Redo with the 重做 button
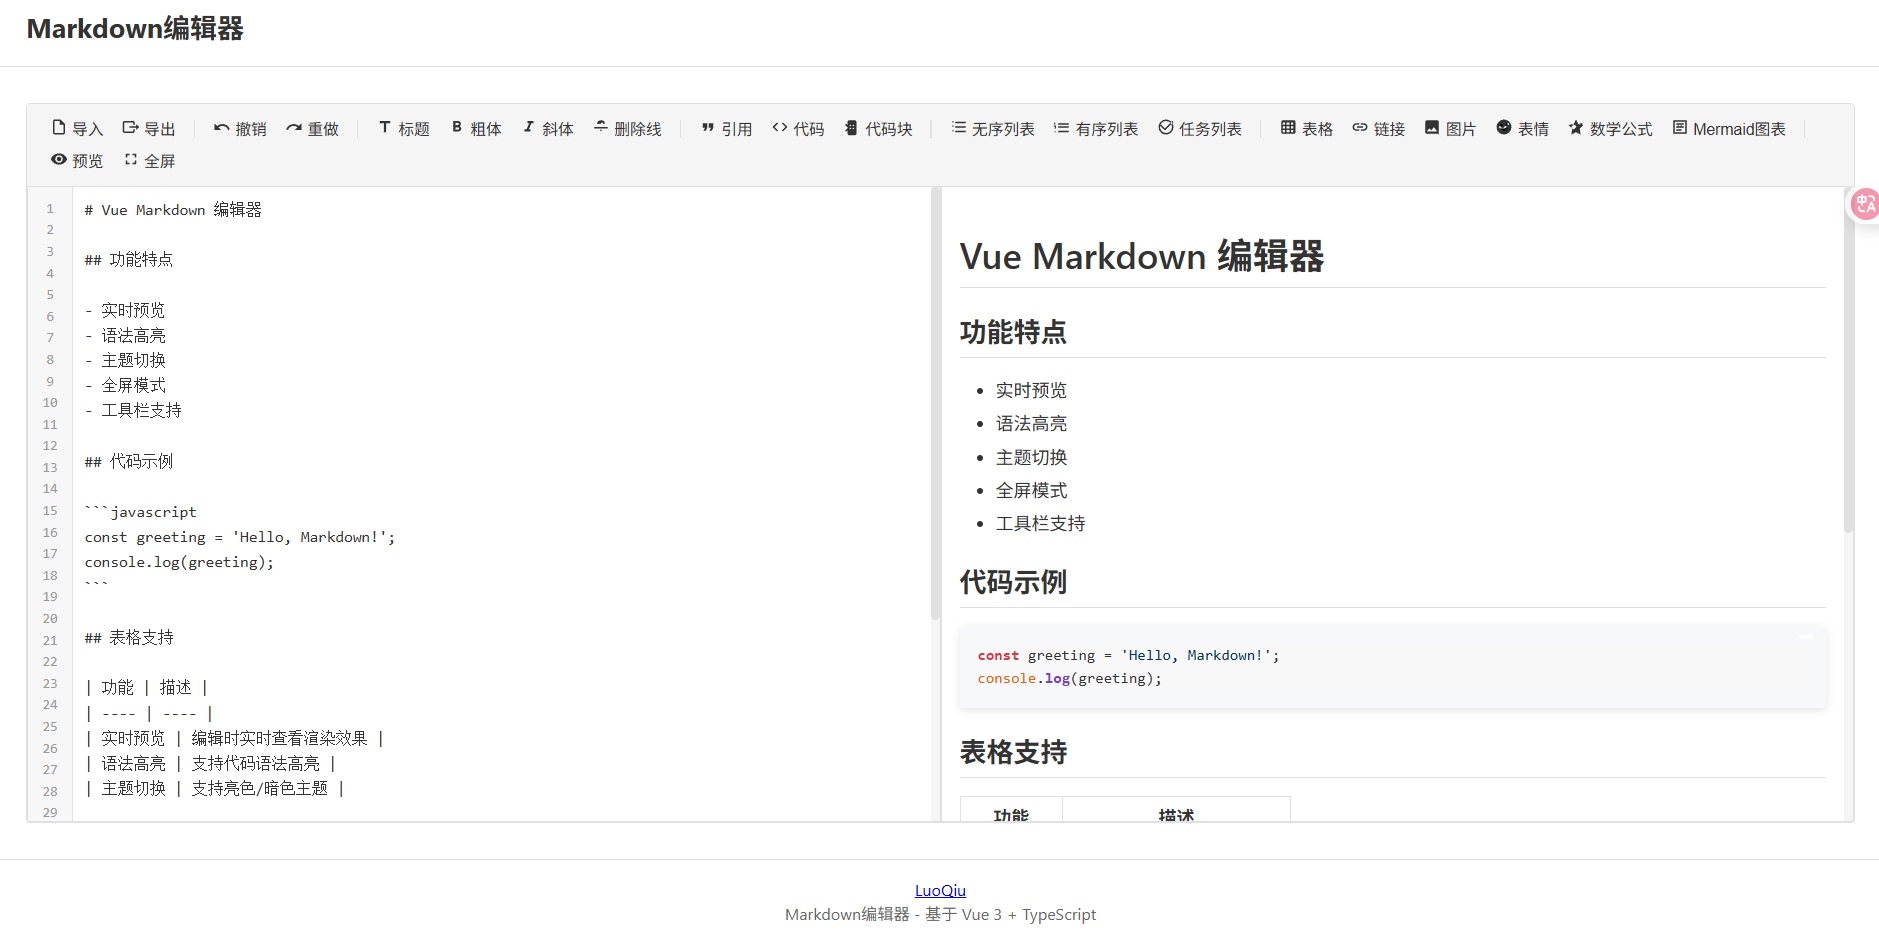Screen dimensions: 1879x937 pyautogui.click(x=312, y=129)
